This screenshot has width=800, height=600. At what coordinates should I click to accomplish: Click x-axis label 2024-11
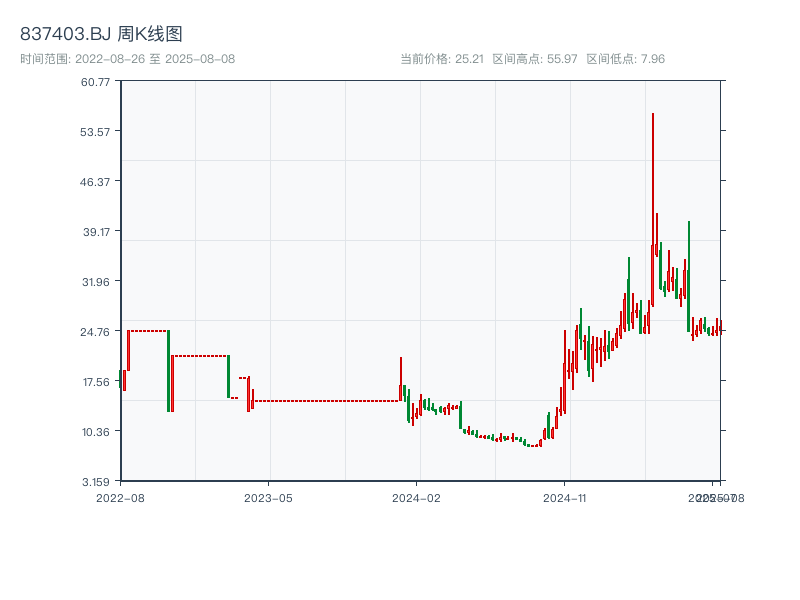[x=564, y=498]
